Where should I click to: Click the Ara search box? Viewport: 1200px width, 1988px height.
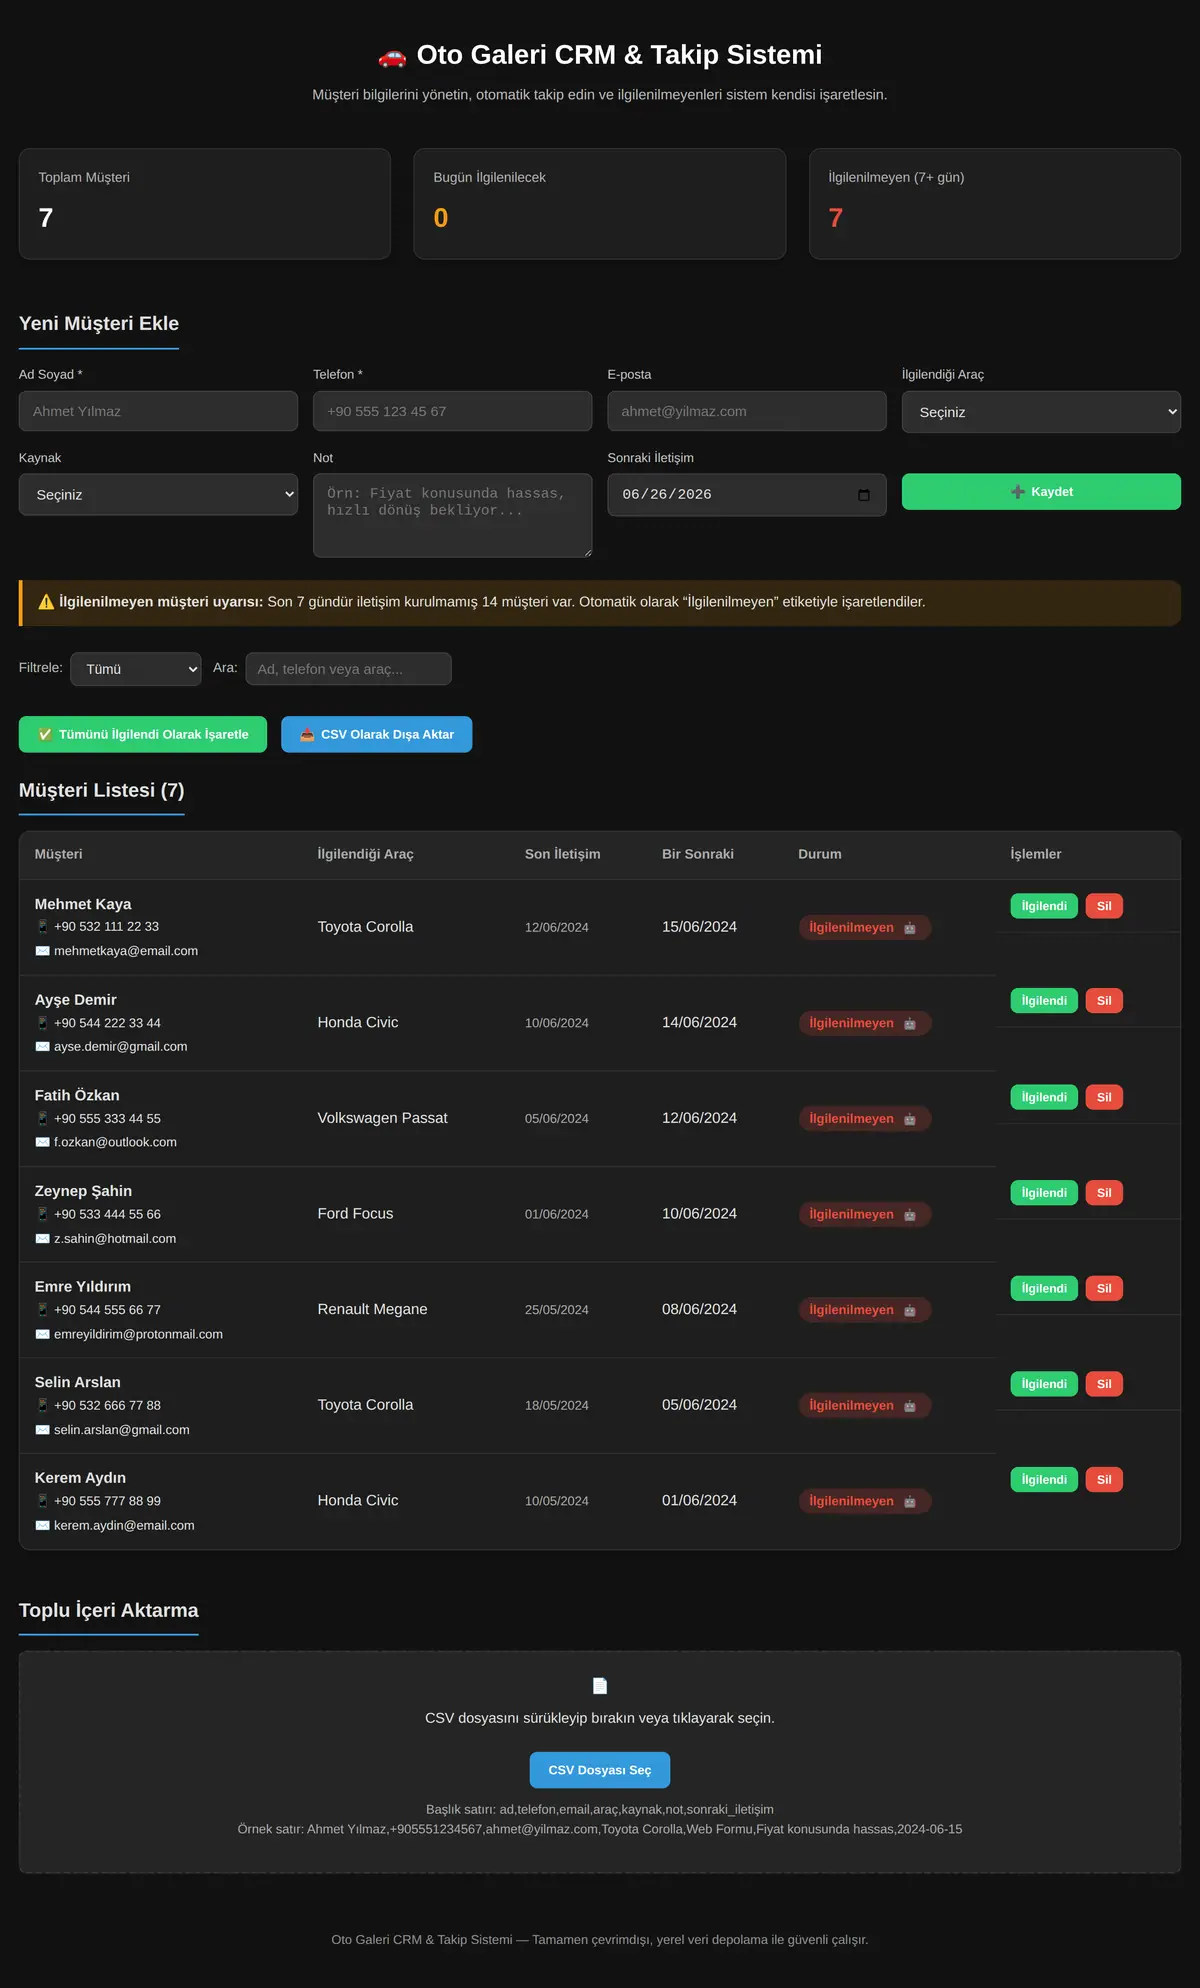coord(348,669)
